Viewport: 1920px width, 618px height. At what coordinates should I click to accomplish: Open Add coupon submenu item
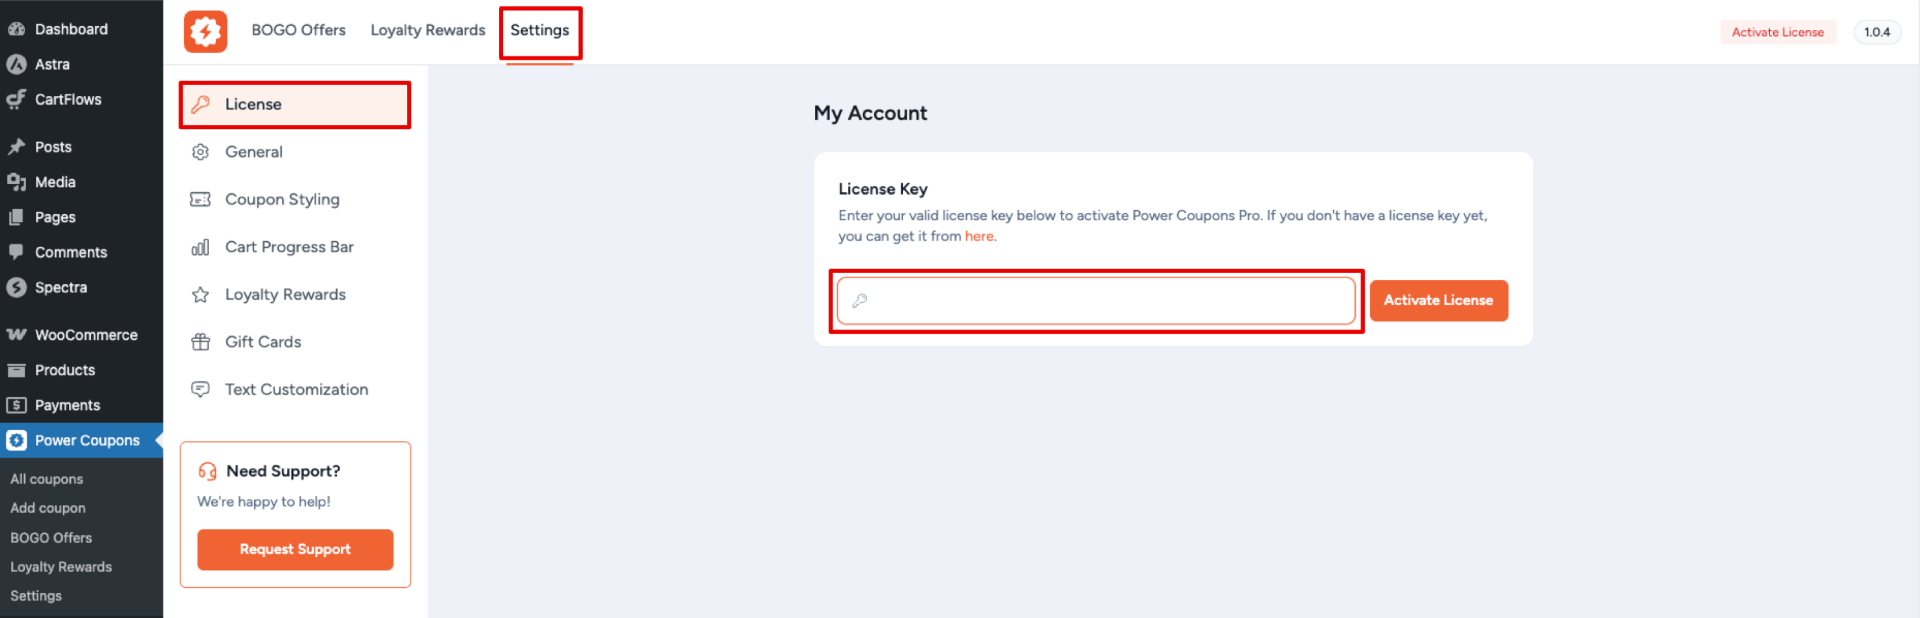[48, 508]
